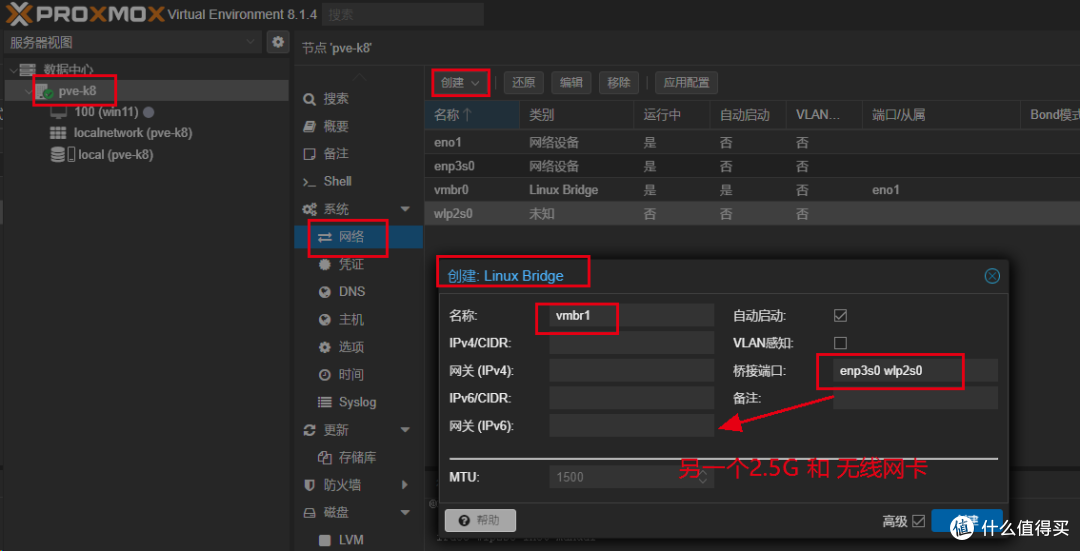1080x551 pixels.
Task: Enable the VLAN感知 checkbox
Action: pos(840,343)
